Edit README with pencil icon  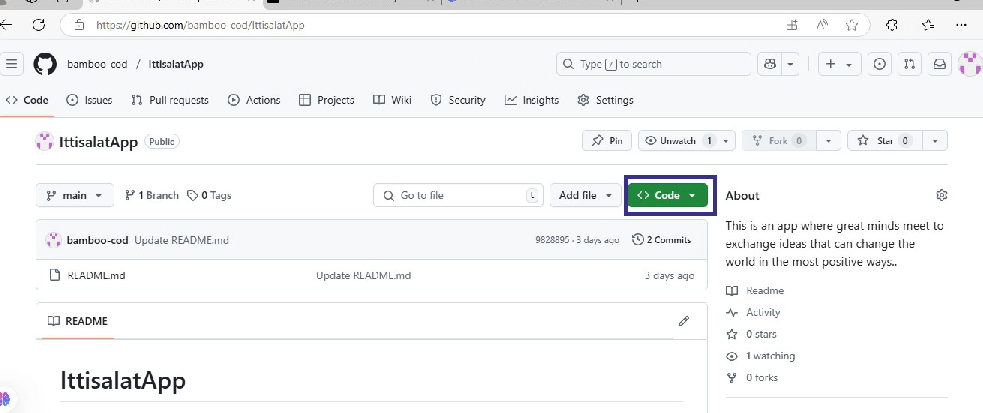coord(684,321)
